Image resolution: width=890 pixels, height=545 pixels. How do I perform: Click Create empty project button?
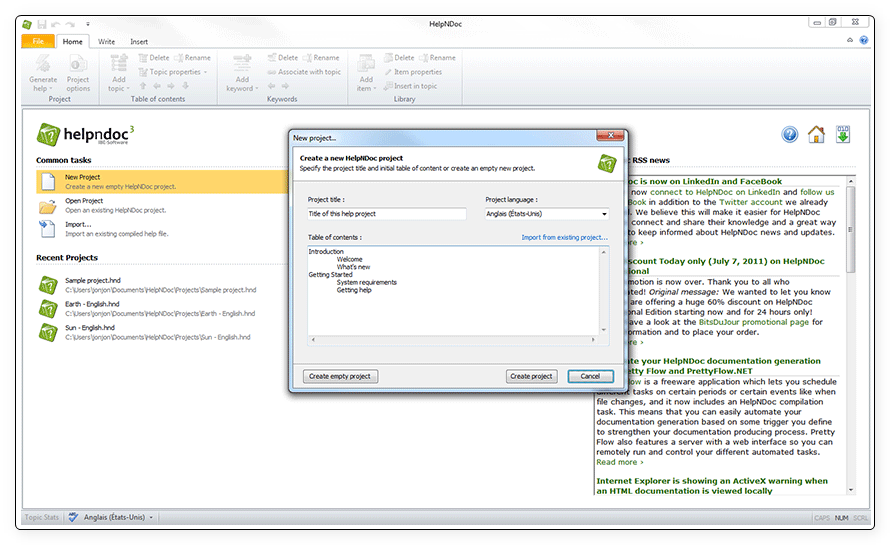340,376
